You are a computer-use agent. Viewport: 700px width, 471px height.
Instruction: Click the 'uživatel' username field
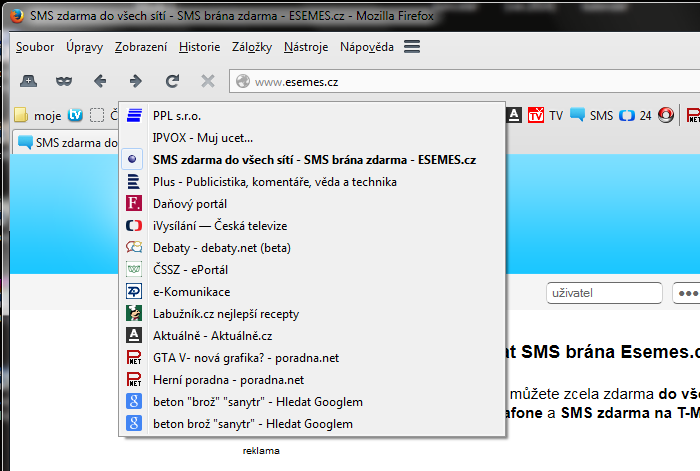coord(604,293)
